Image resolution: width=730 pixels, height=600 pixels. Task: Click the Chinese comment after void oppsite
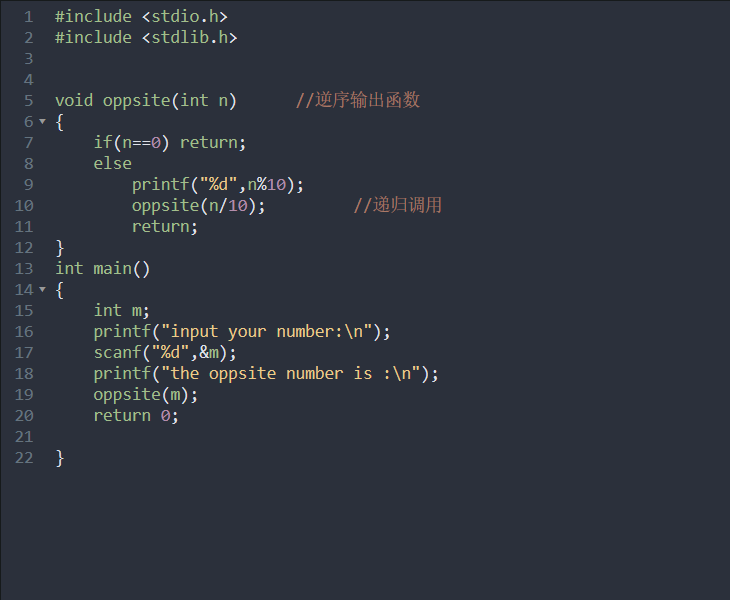(x=358, y=100)
